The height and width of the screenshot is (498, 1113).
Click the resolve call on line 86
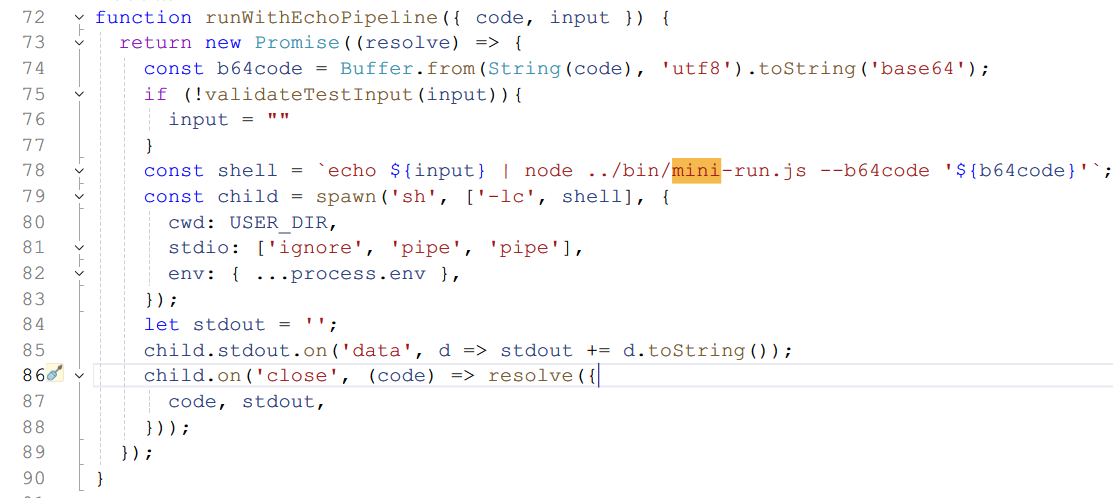(x=530, y=376)
